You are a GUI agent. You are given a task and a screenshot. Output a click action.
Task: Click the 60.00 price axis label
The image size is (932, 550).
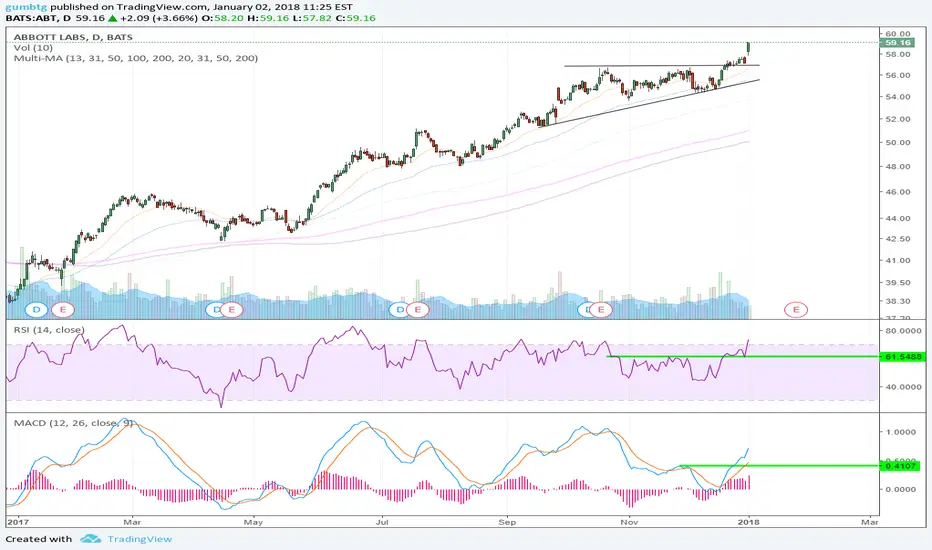[x=898, y=34]
